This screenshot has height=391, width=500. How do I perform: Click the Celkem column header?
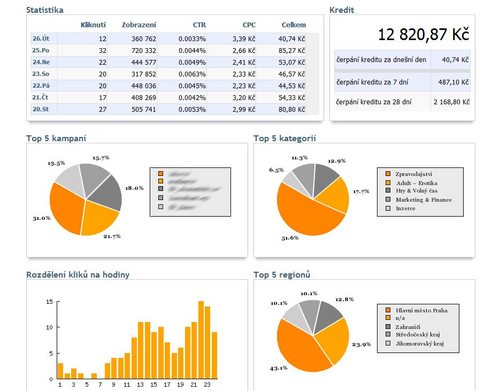coord(293,25)
